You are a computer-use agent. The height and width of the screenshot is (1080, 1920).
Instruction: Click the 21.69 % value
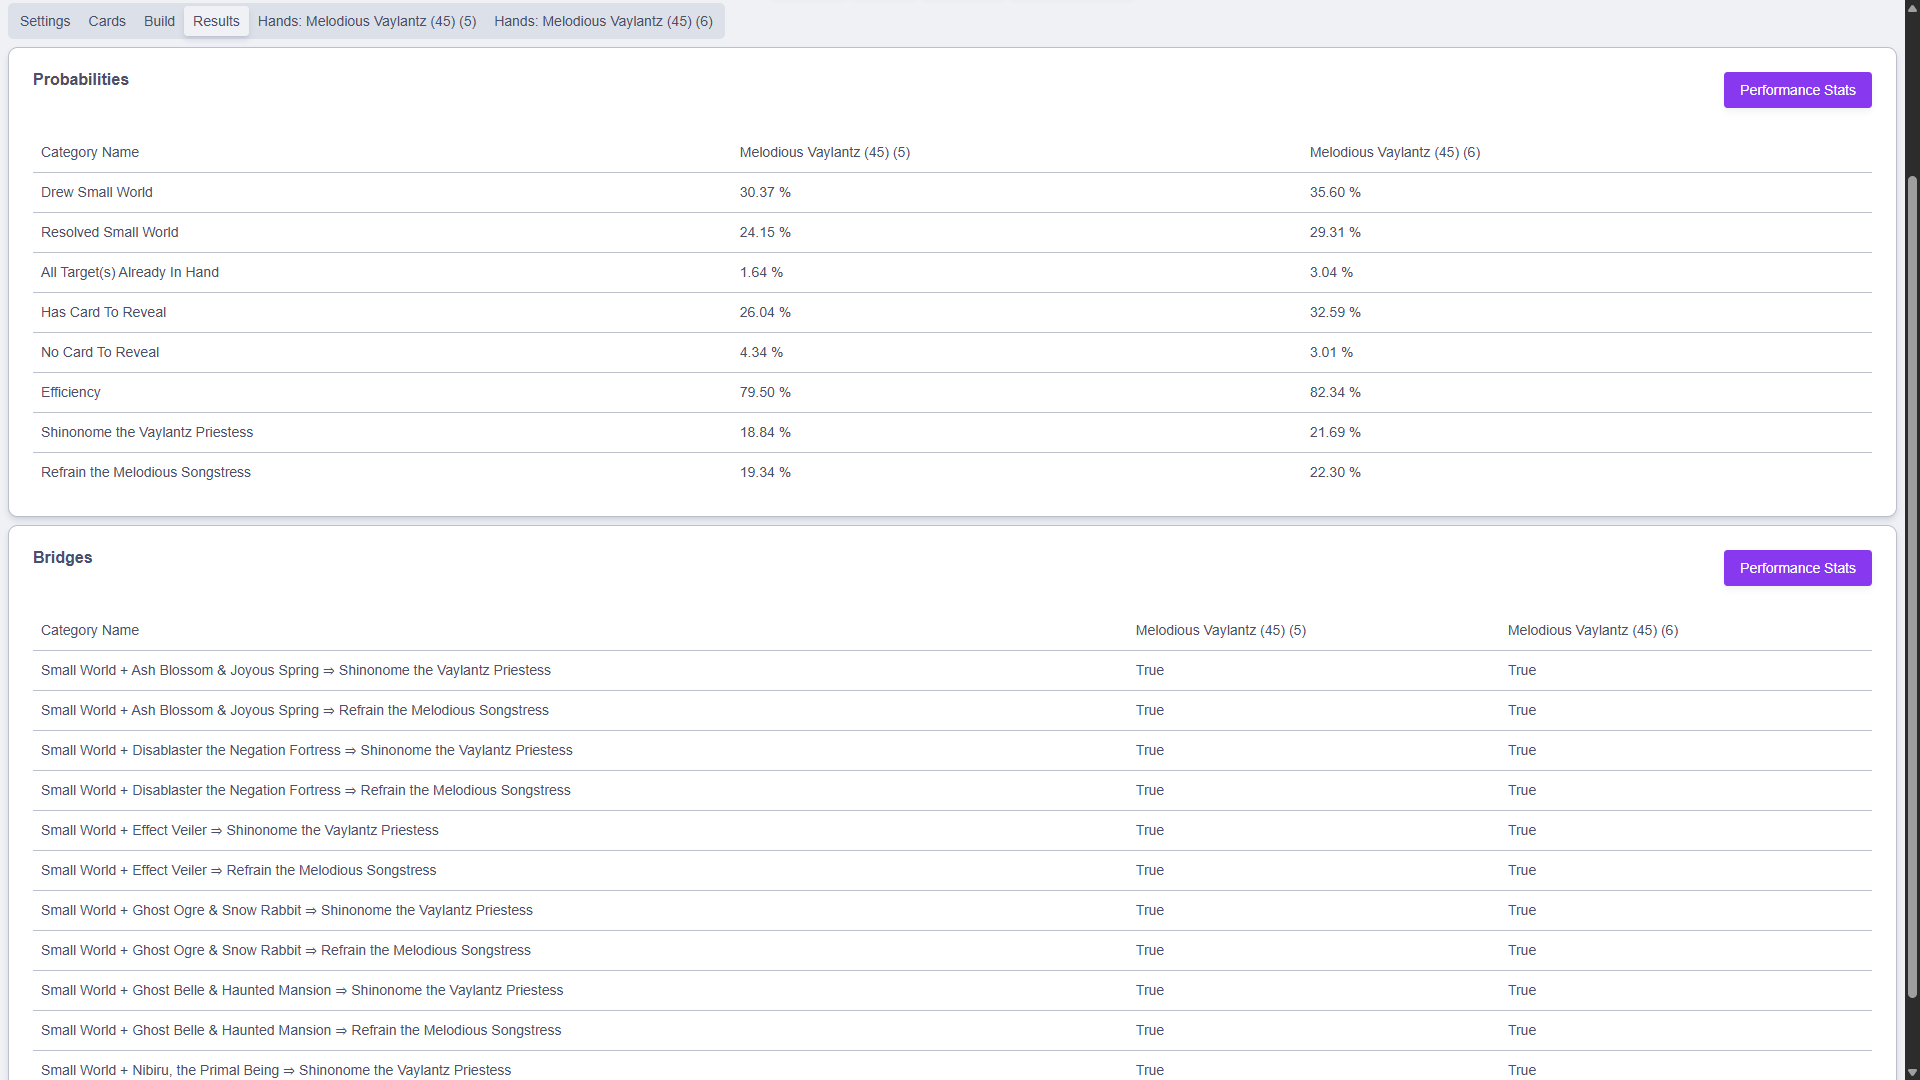point(1335,432)
